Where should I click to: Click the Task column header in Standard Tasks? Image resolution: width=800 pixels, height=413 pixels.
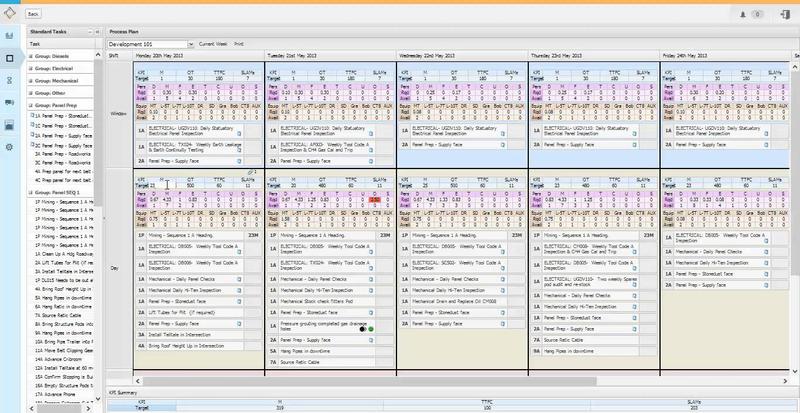[61, 44]
